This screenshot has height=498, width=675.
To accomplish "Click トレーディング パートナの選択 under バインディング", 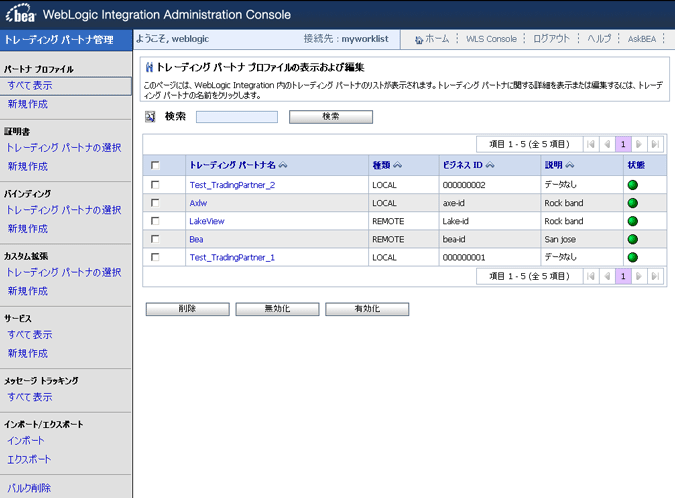I will point(64,210).
